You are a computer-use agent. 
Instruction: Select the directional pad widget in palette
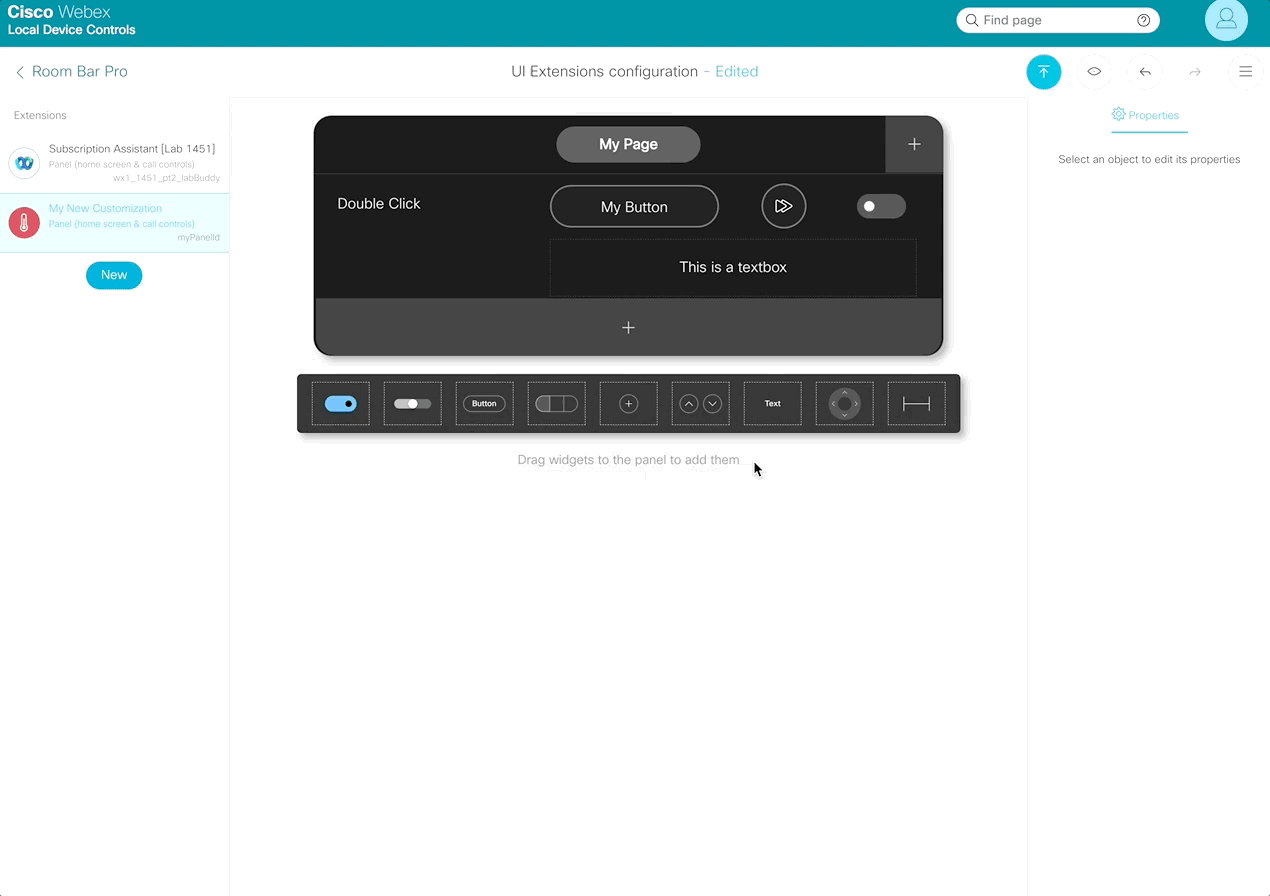844,404
